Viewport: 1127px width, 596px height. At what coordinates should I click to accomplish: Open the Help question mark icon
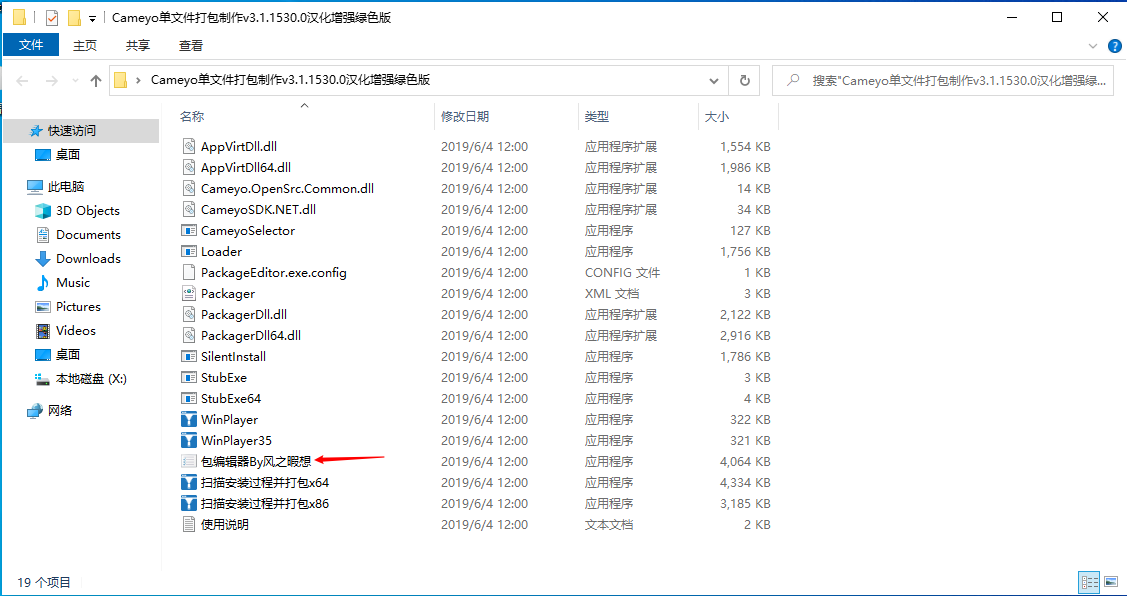(1115, 45)
